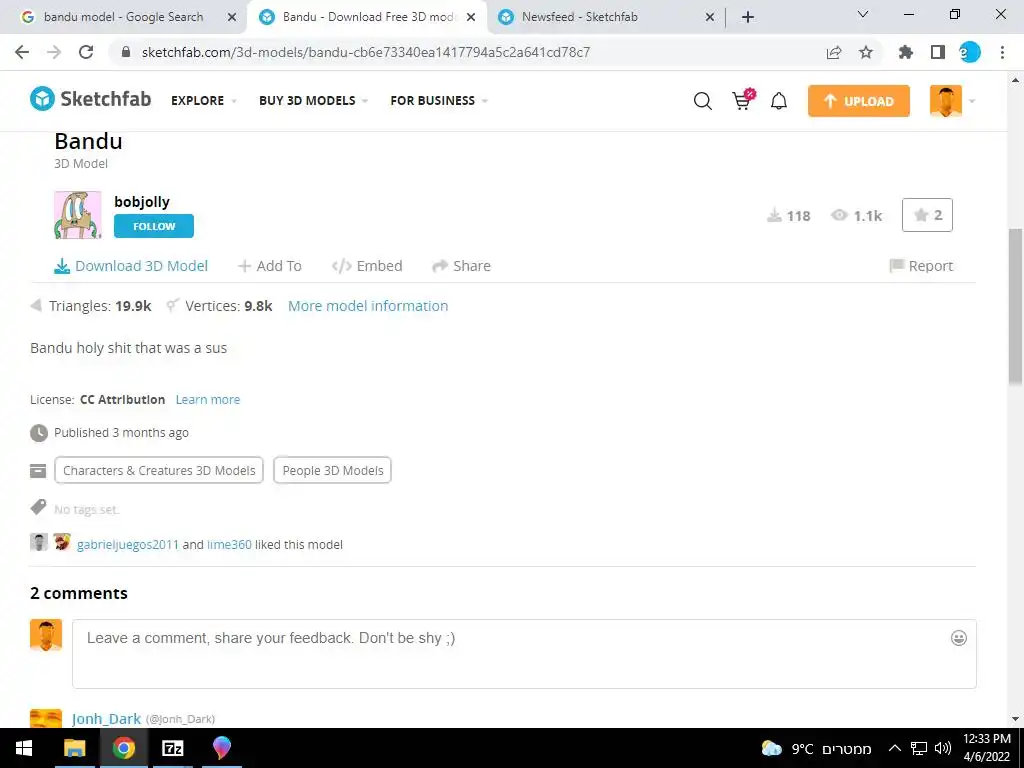Expand the FOR BUSINESS menu

click(x=439, y=101)
